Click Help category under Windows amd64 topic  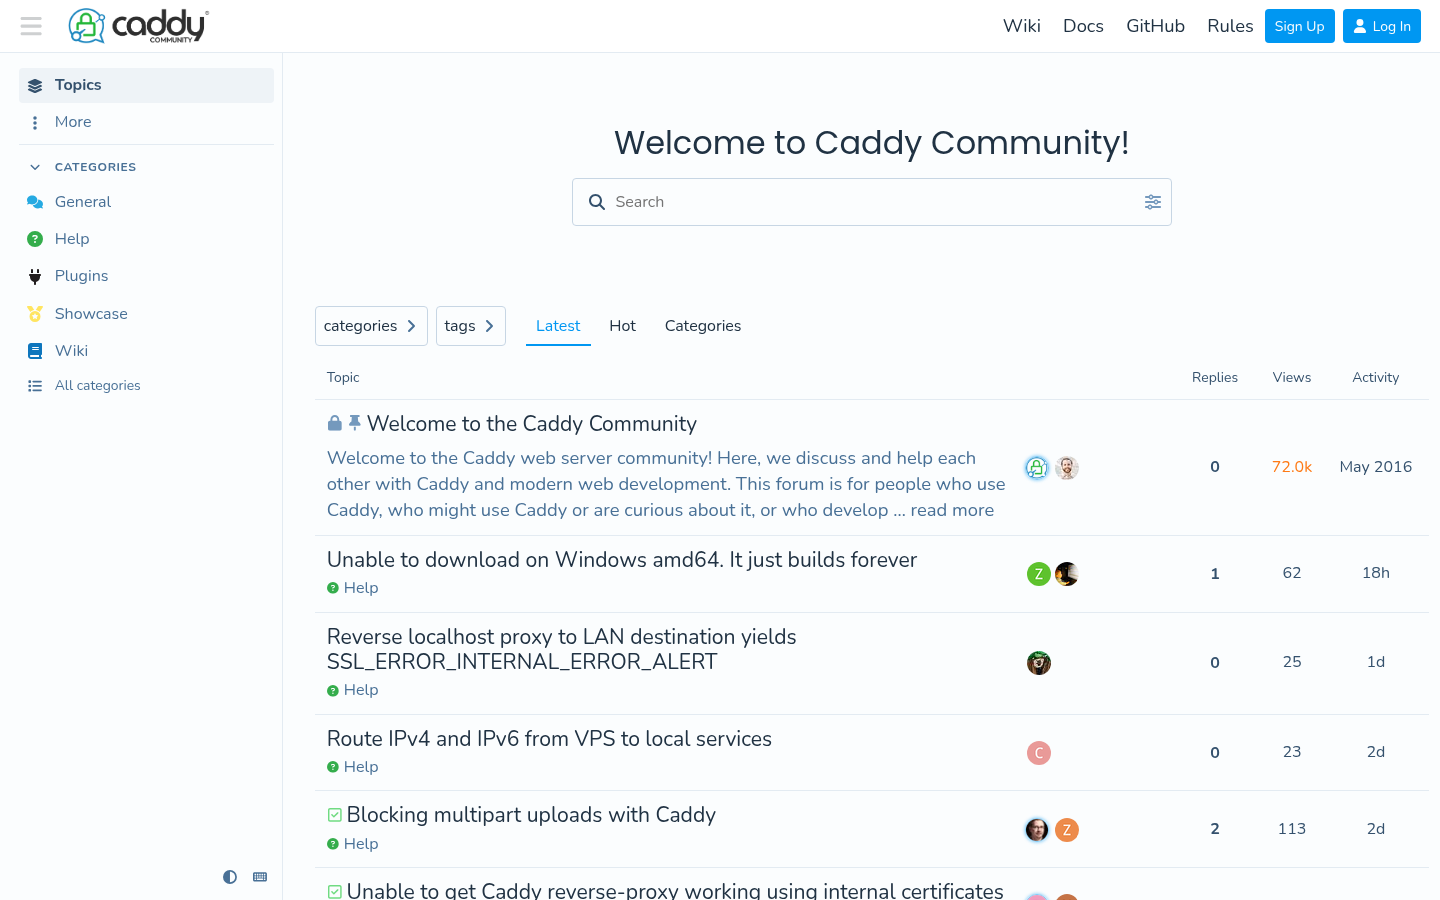[x=353, y=588]
